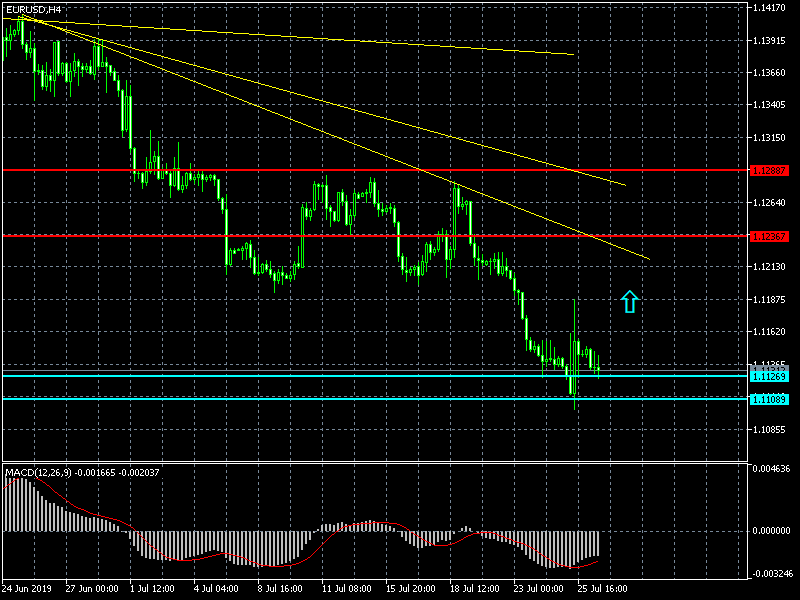Click the -0.003246 MACD scale label
The height and width of the screenshot is (600, 800).
point(772,574)
